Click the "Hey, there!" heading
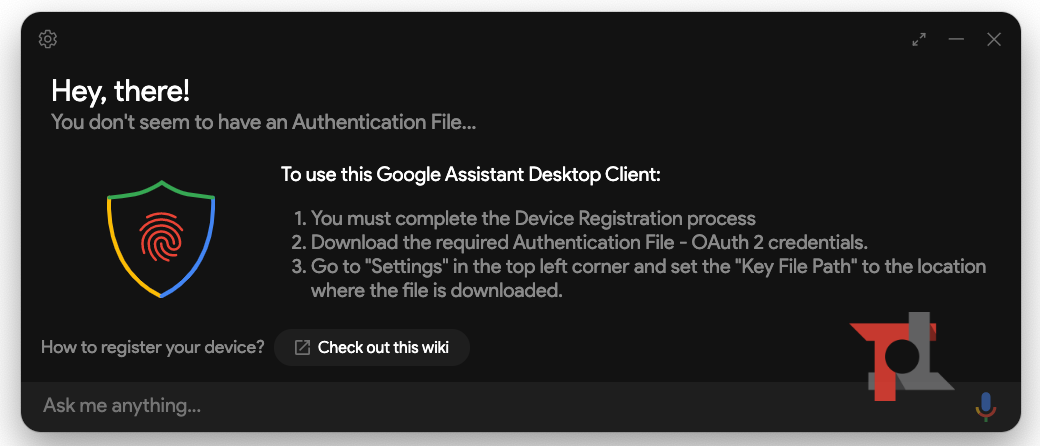Viewport: 1040px width, 446px height. (x=120, y=92)
